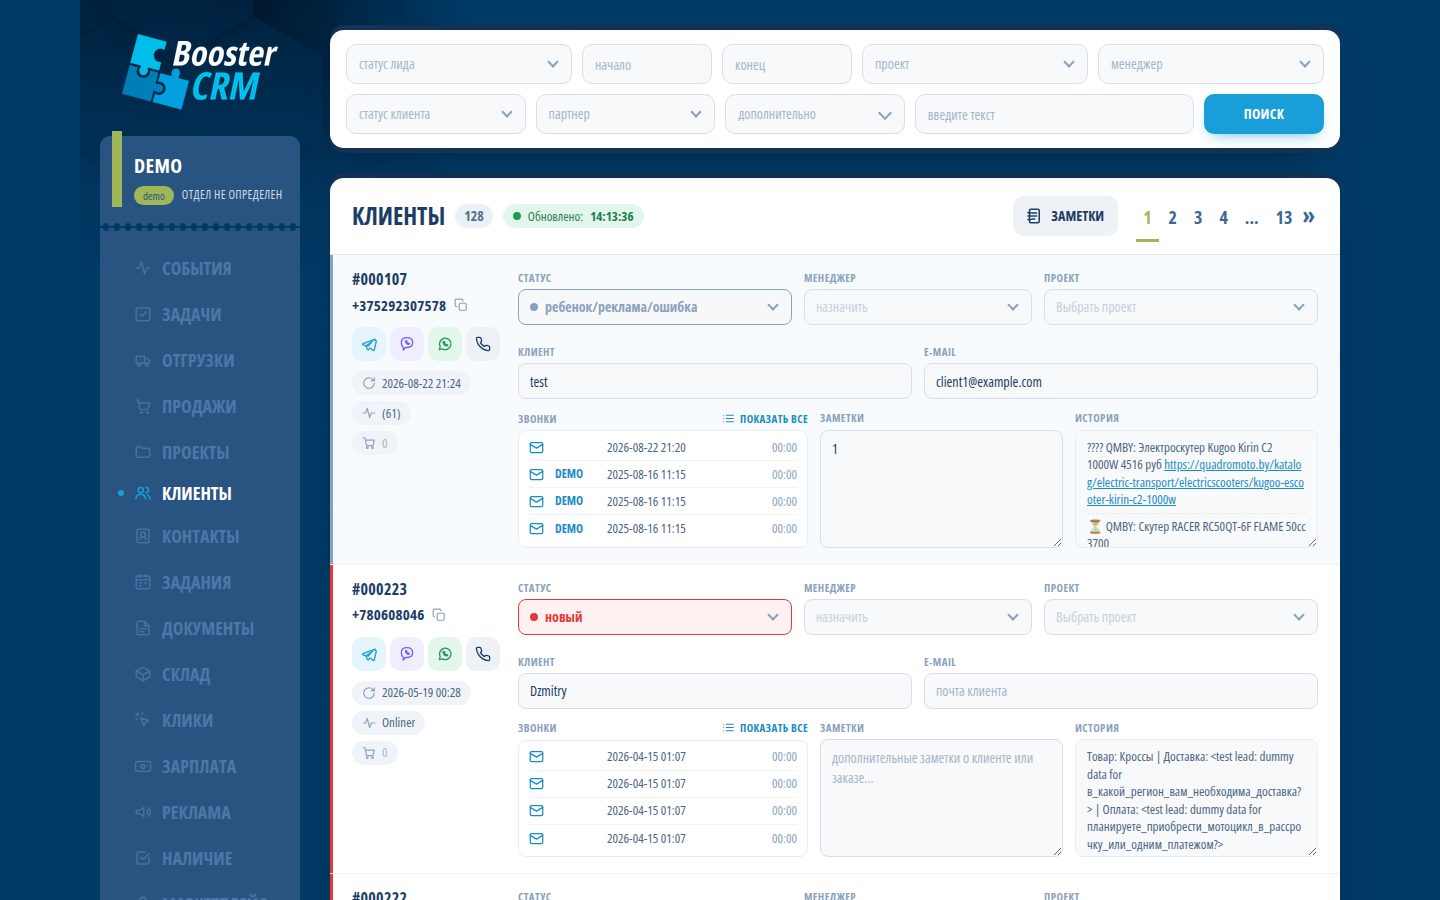Click the e-mail field with client1@example.com
1440x900 pixels.
tap(1121, 381)
